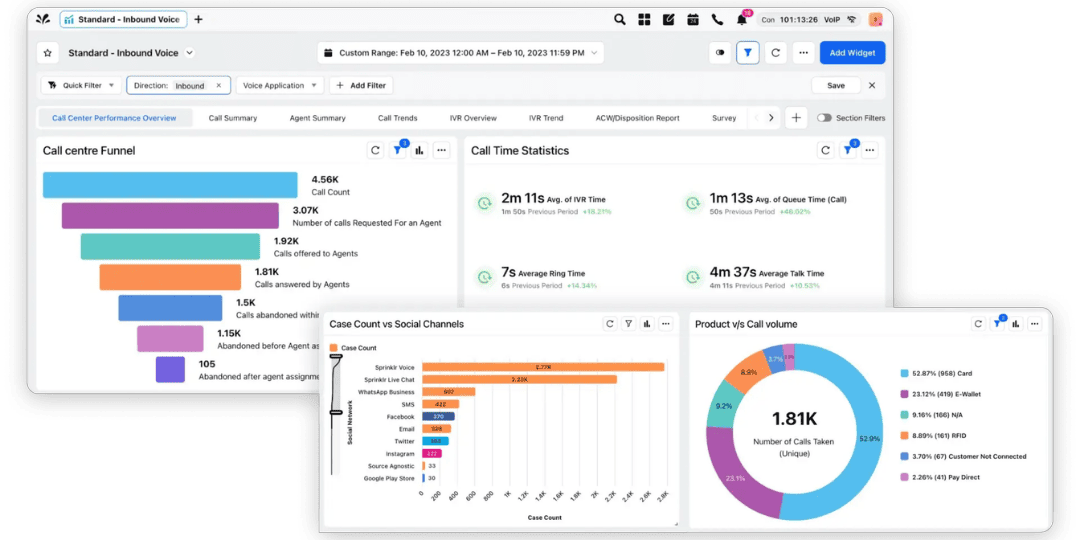This screenshot has height=540, width=1080.
Task: Open the IVR Overview tab
Action: coord(472,118)
